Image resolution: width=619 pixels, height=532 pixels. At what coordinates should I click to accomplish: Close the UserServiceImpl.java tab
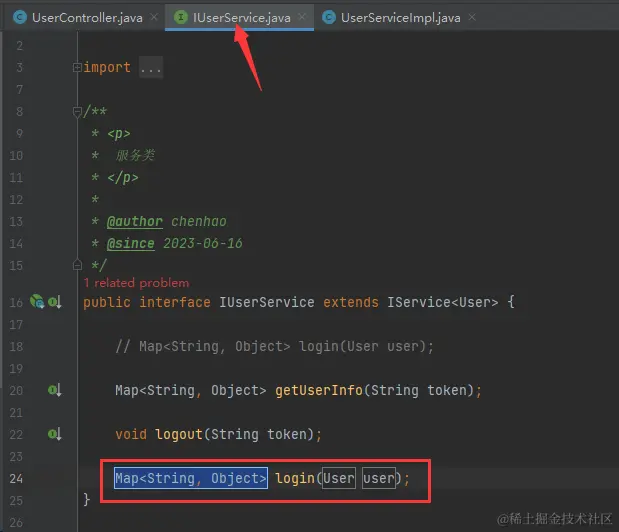(x=472, y=17)
